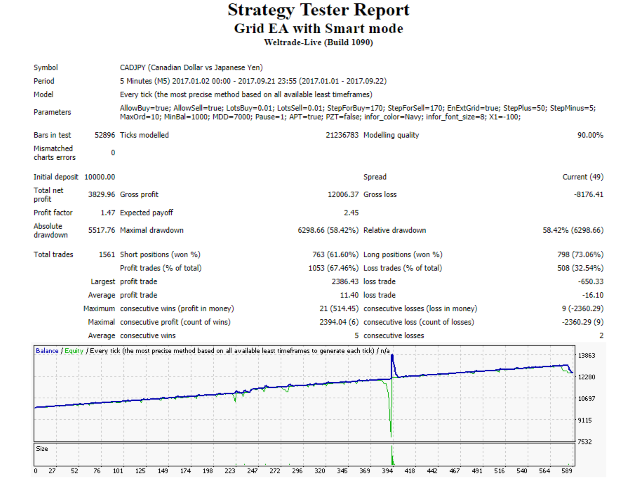Click the 'Spread' label
This screenshot has height=480, width=640.
(x=375, y=177)
